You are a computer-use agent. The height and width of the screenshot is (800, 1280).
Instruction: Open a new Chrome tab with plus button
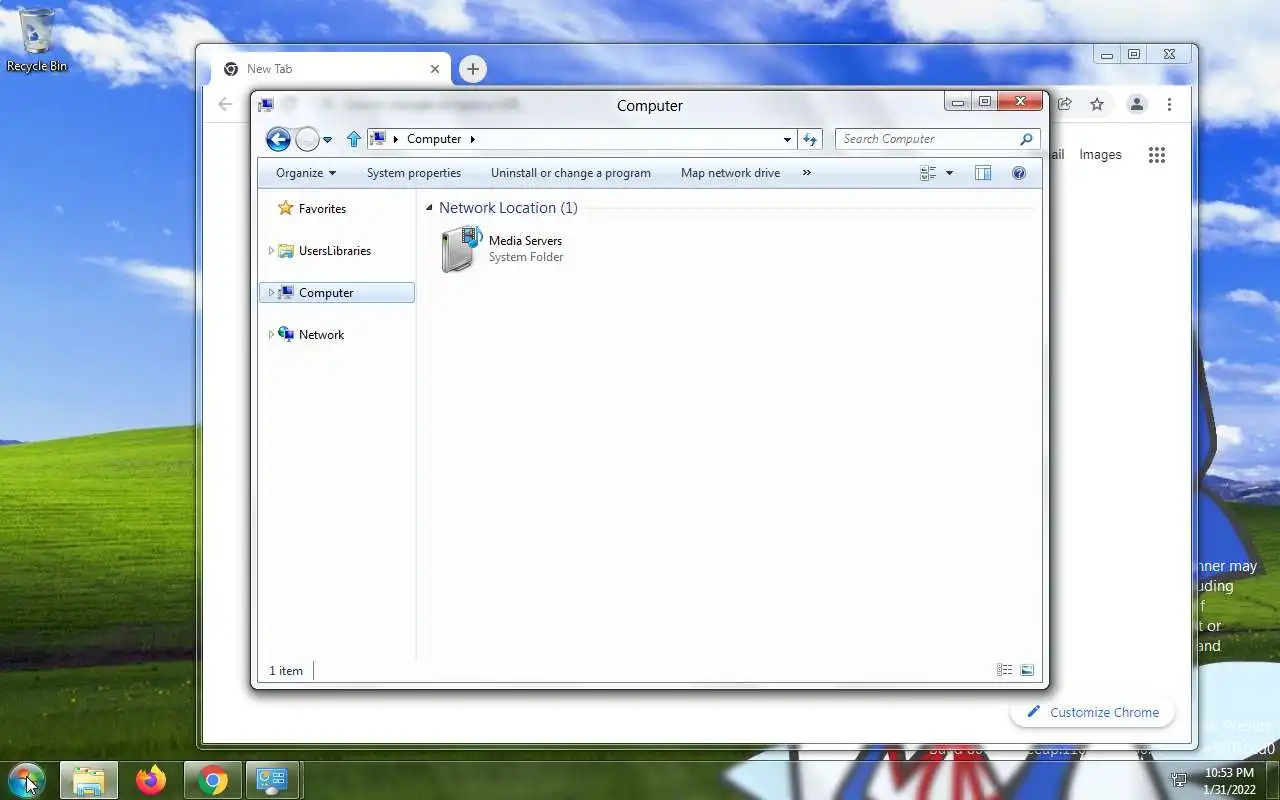click(x=473, y=69)
